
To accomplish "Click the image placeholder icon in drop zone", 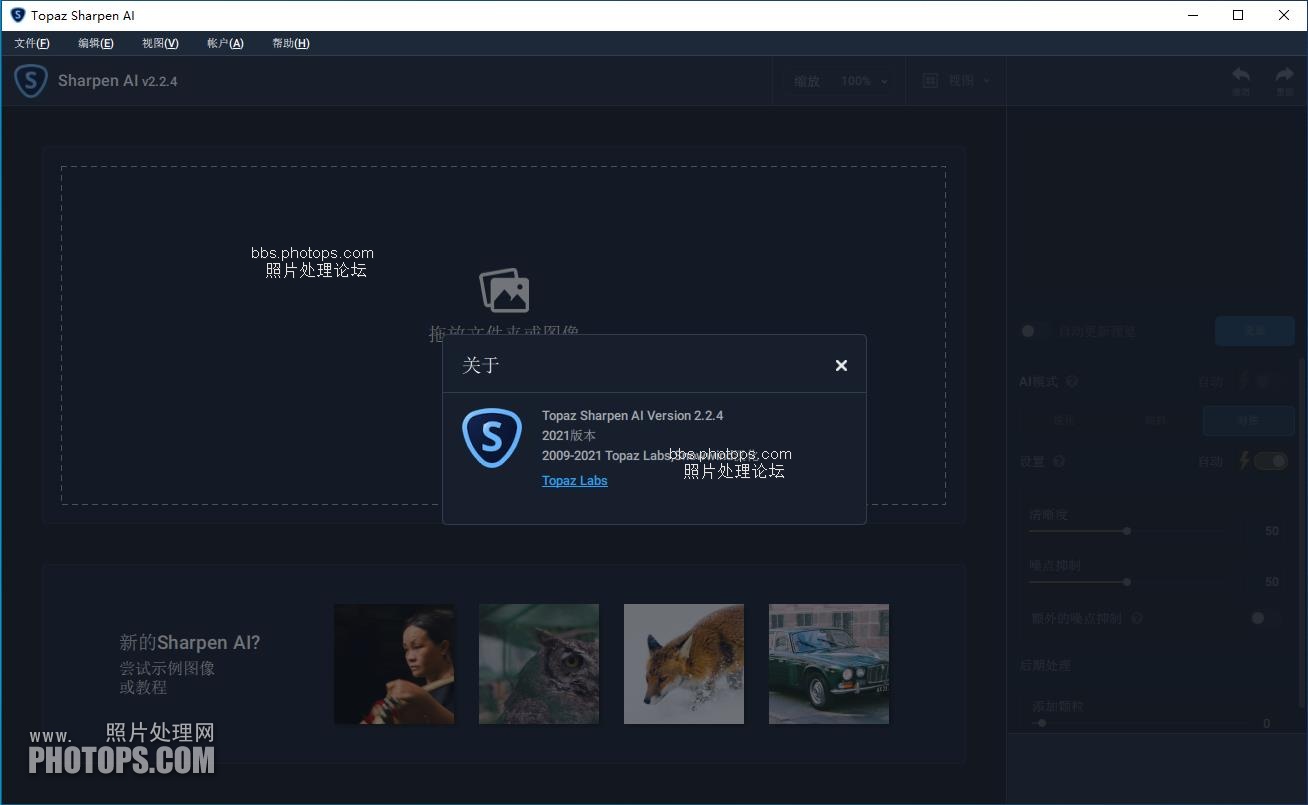I will [504, 291].
